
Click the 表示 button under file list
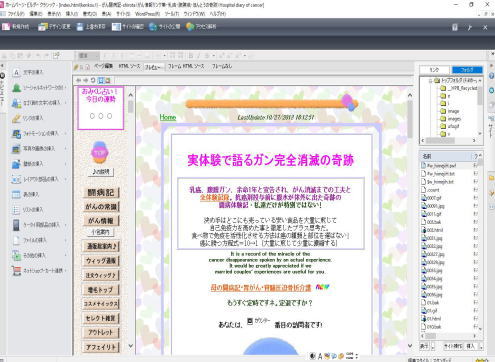point(424,346)
